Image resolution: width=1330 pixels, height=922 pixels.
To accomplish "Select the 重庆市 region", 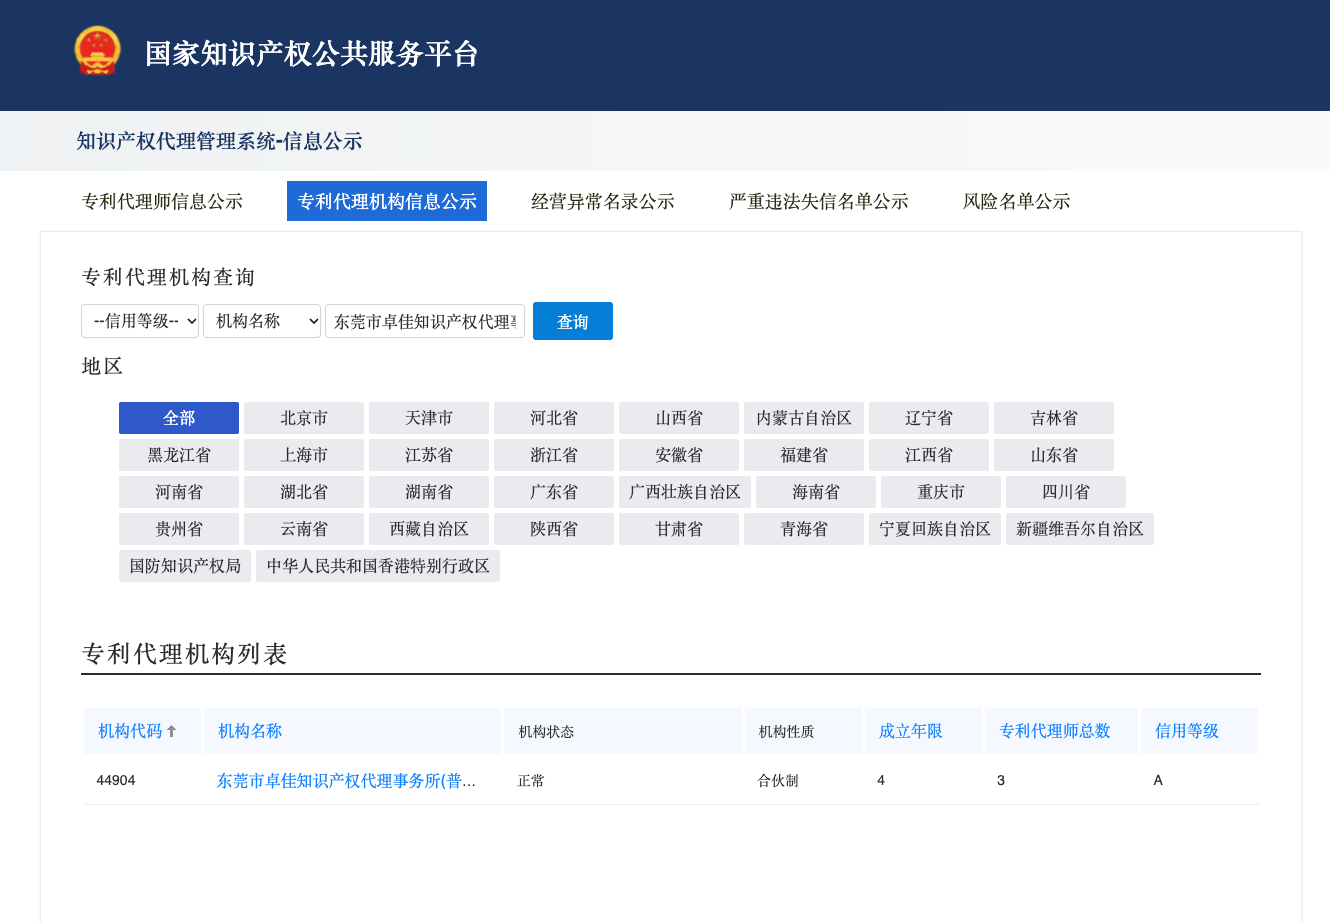I will coord(941,492).
